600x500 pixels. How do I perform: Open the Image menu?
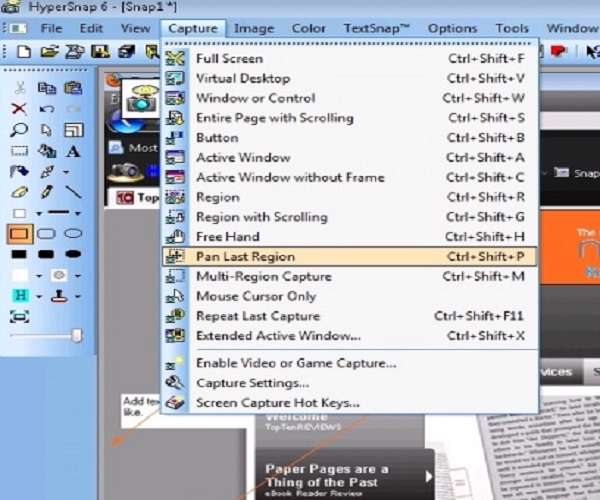tap(254, 28)
